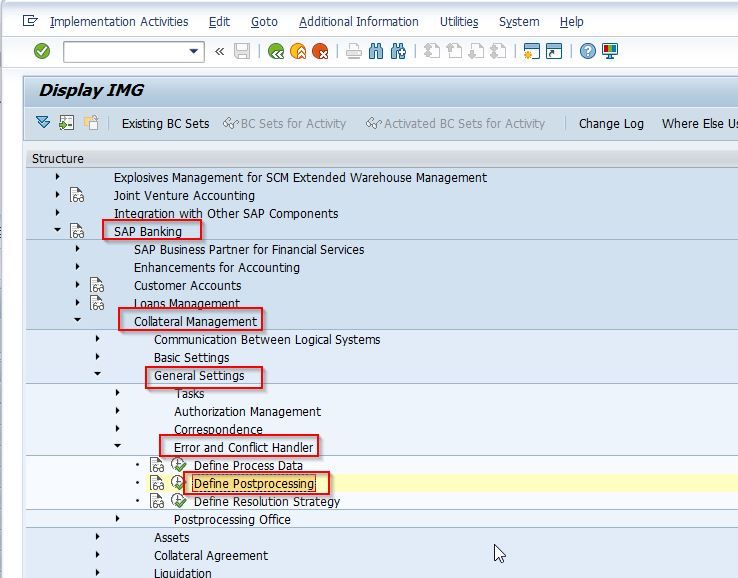
Task: Expand the Customer Accounts node
Action: coord(78,284)
